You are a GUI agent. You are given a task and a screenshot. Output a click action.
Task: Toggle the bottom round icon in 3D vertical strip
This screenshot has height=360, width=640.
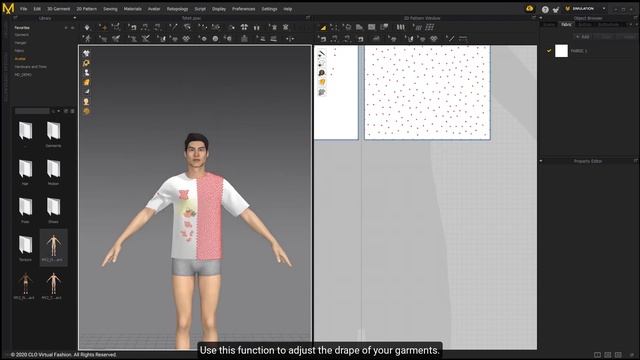pyautogui.click(x=86, y=111)
